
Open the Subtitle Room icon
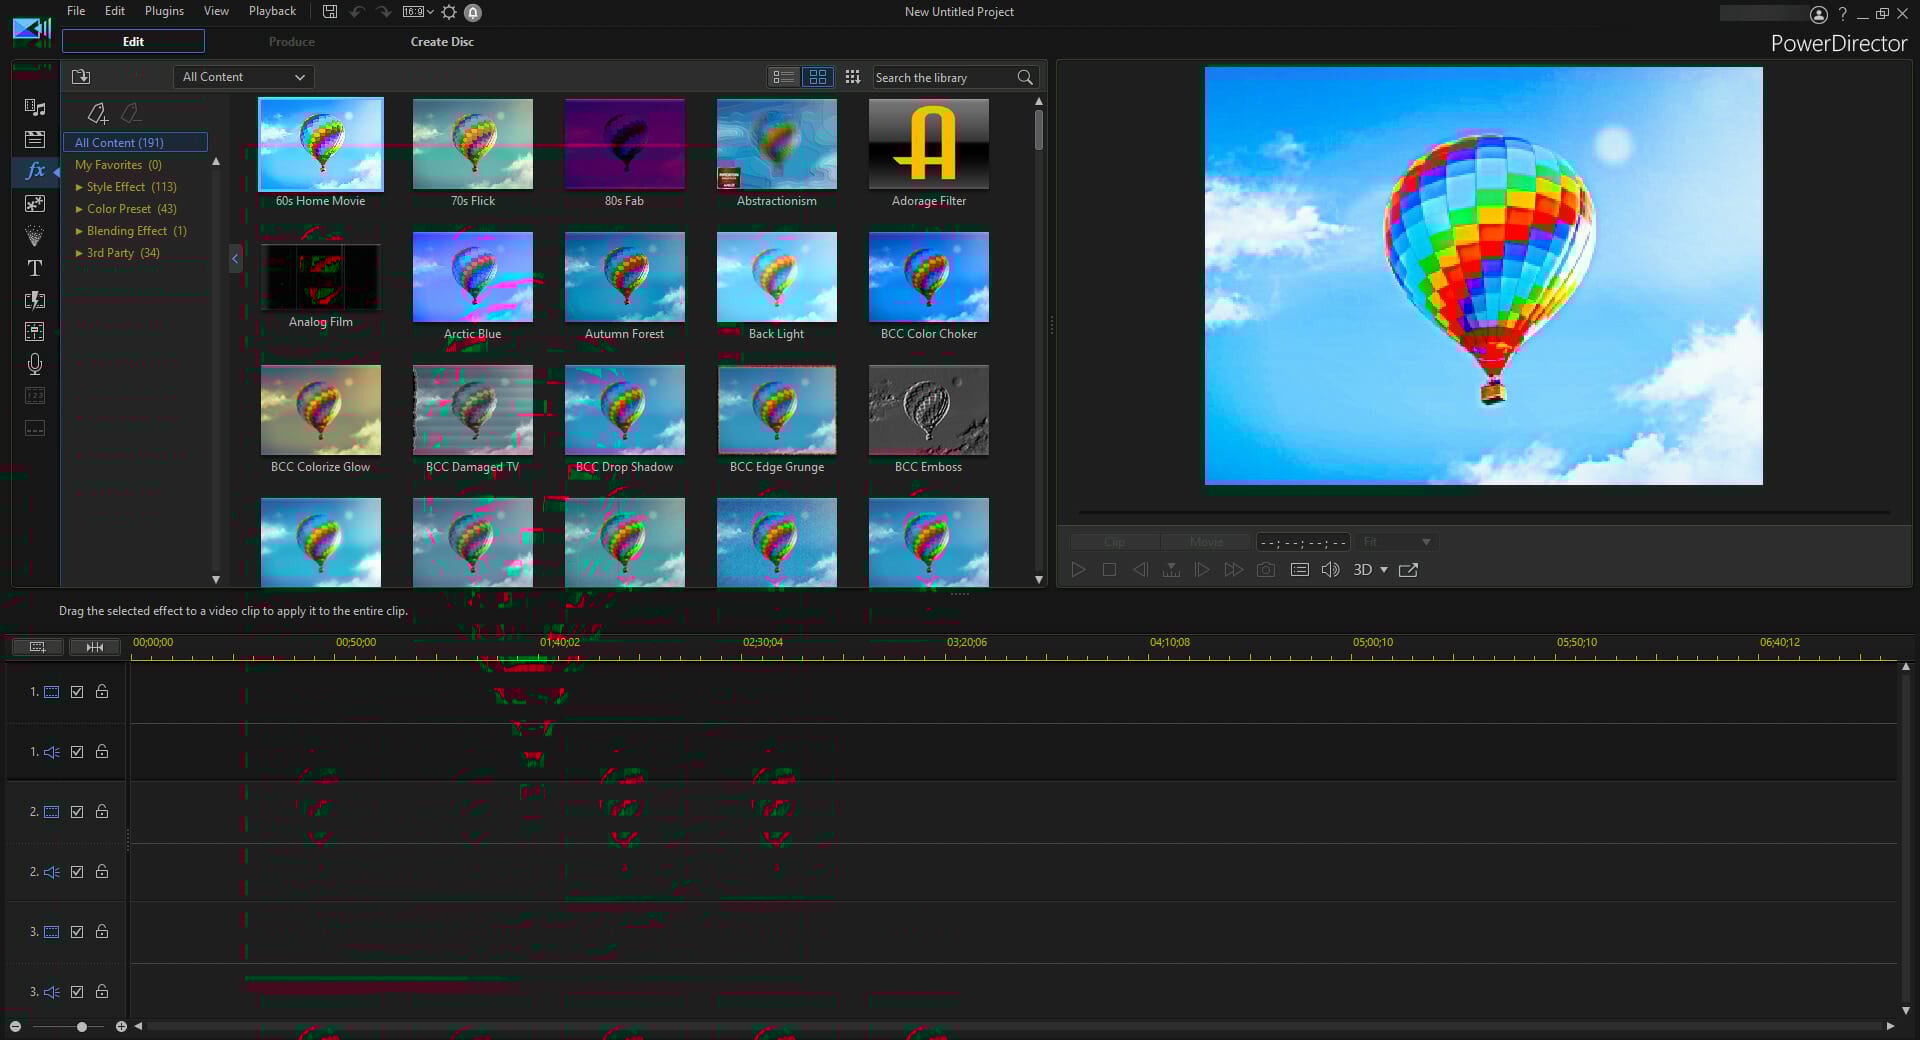(x=35, y=429)
